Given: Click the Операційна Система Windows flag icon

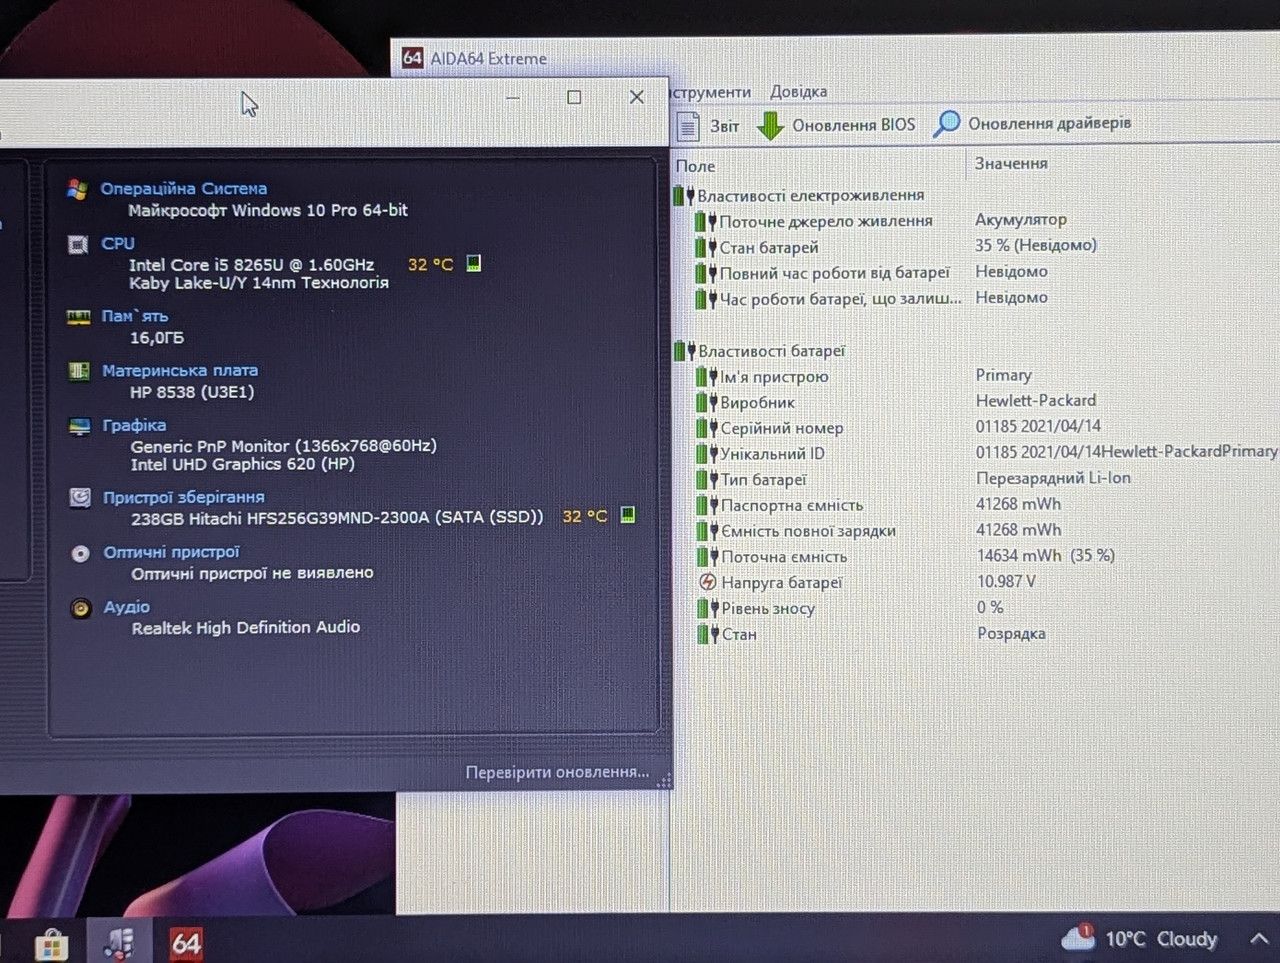Looking at the screenshot, I should point(77,189).
